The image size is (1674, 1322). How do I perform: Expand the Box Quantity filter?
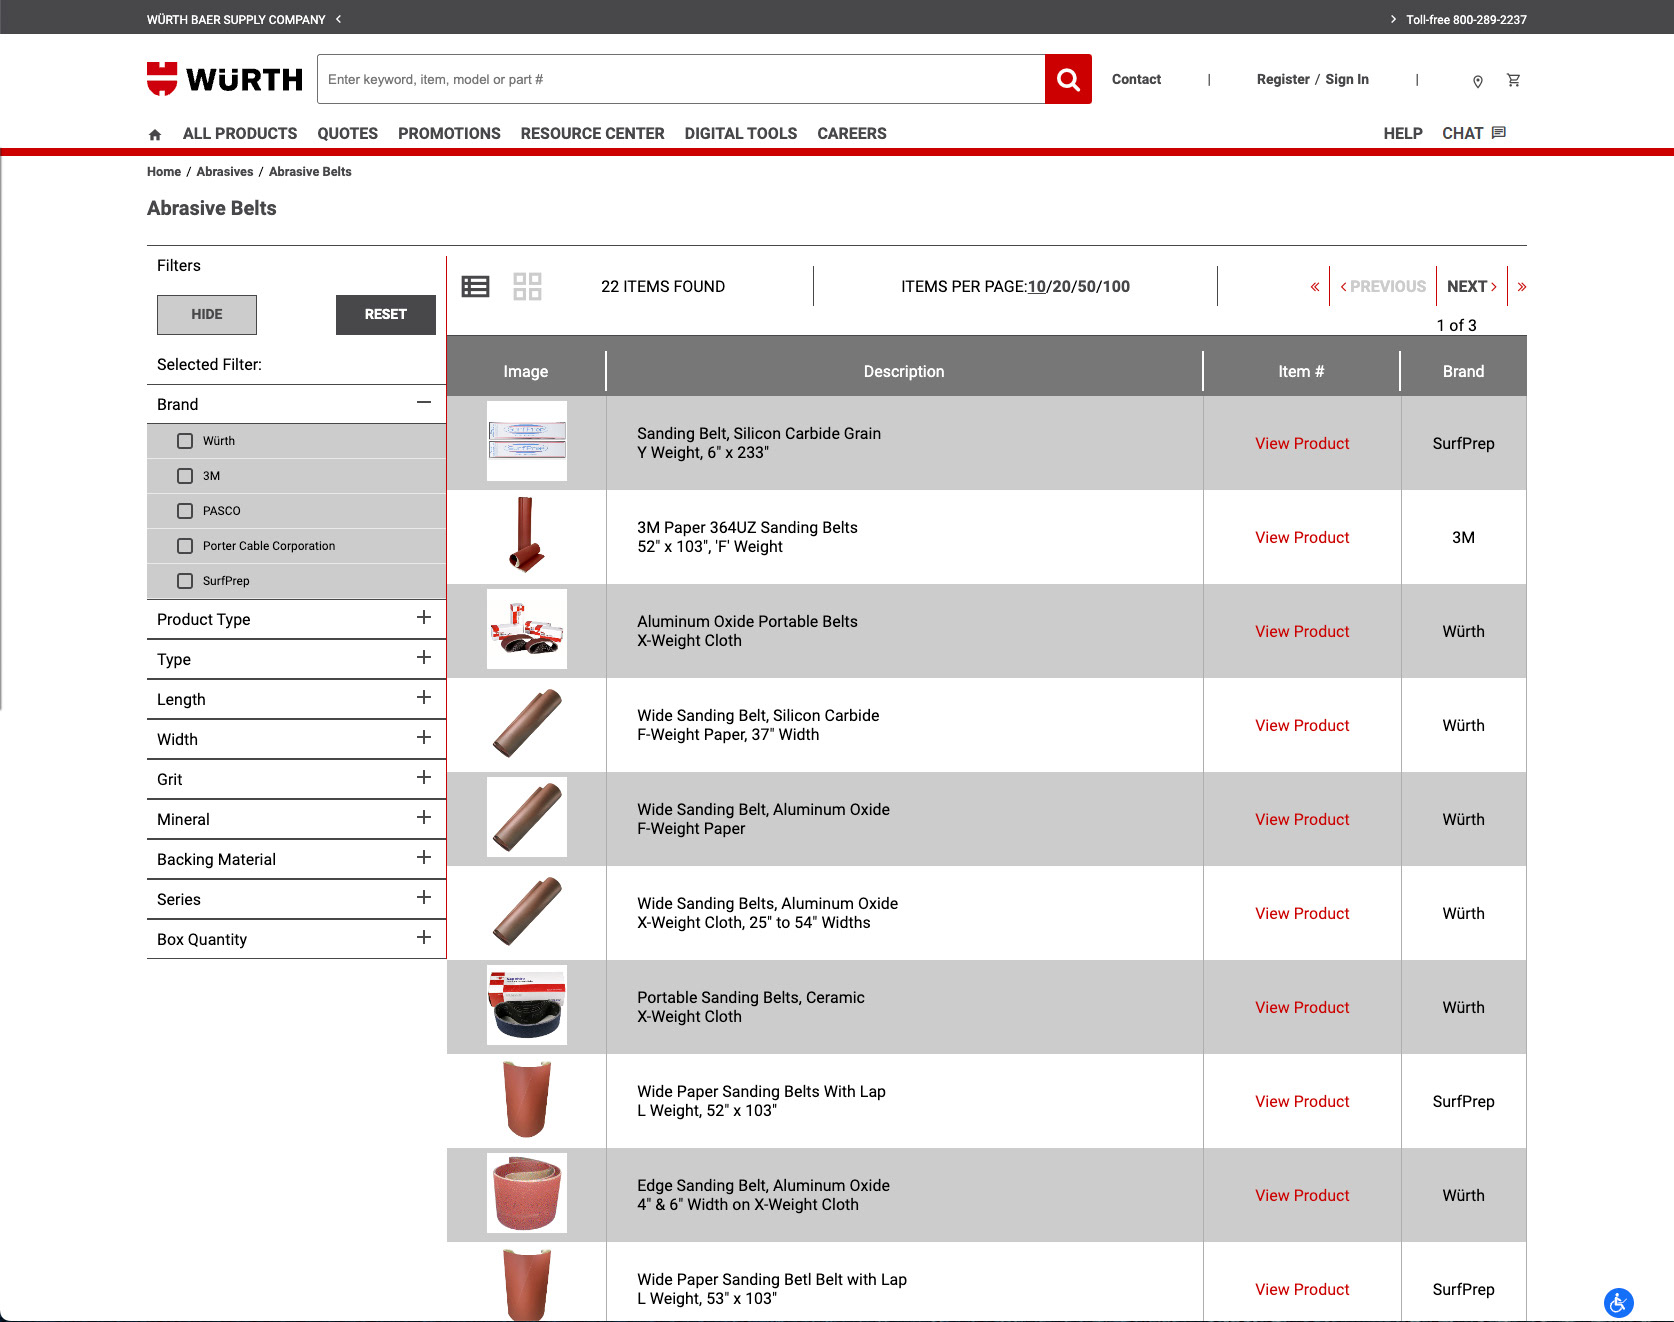click(424, 938)
